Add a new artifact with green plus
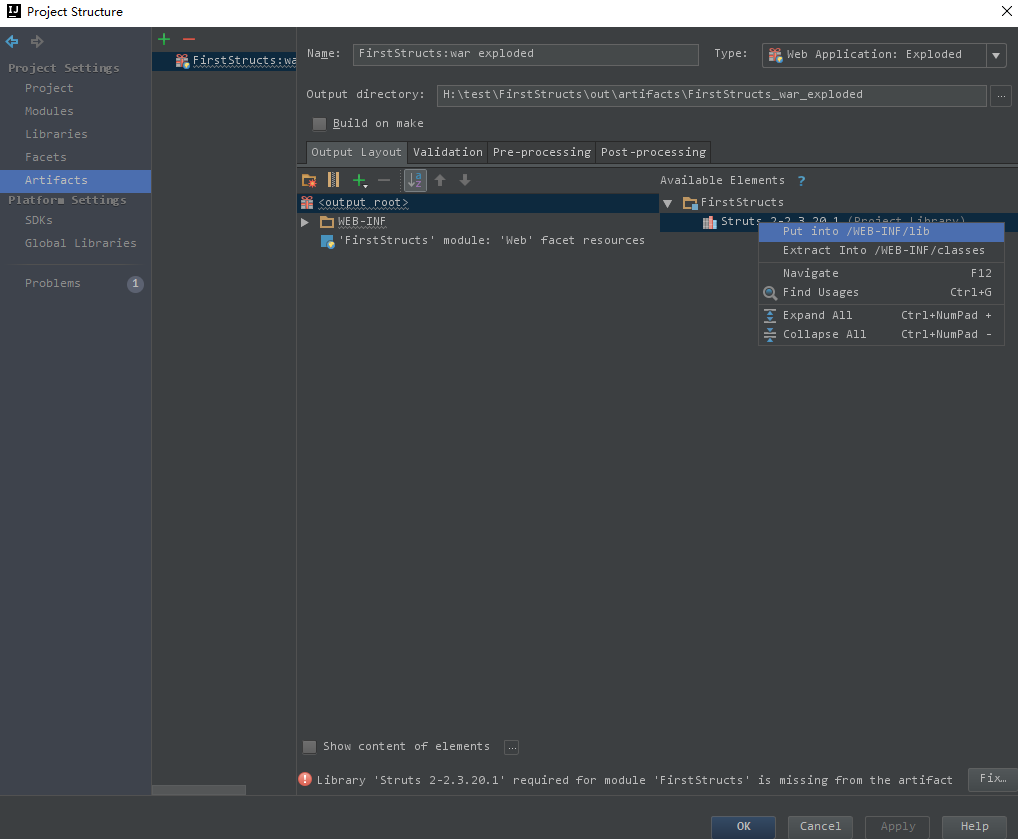1018x839 pixels. [164, 40]
